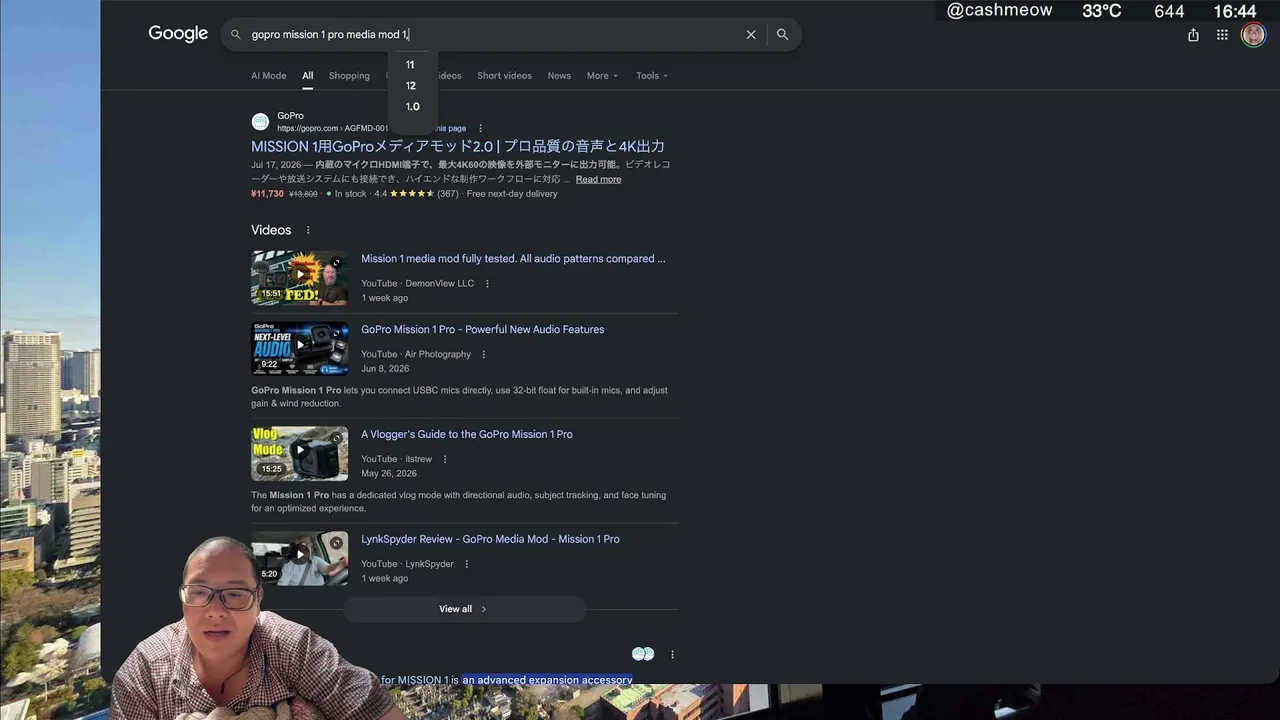Choose autocomplete suggestion 12
Image resolution: width=1280 pixels, height=720 pixels.
click(x=410, y=86)
